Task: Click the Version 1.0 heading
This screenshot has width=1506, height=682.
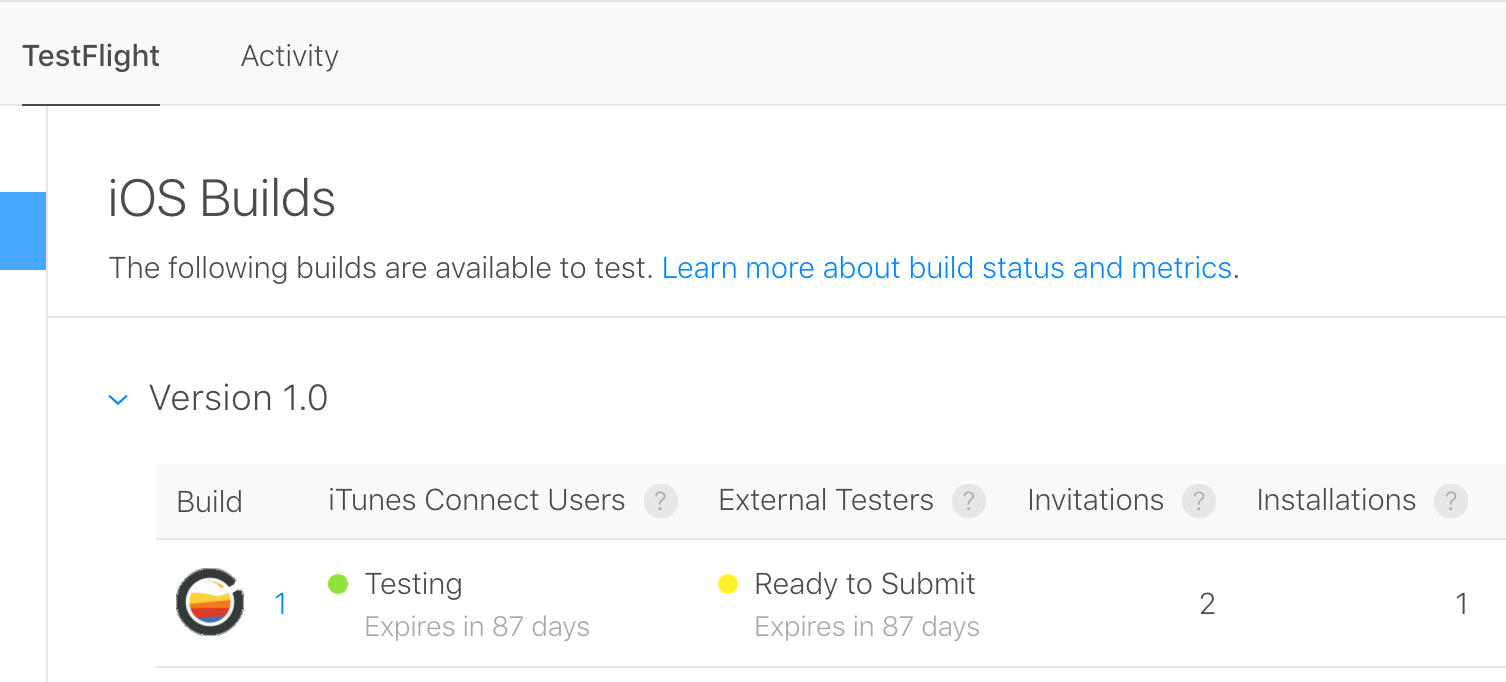Action: click(x=239, y=398)
